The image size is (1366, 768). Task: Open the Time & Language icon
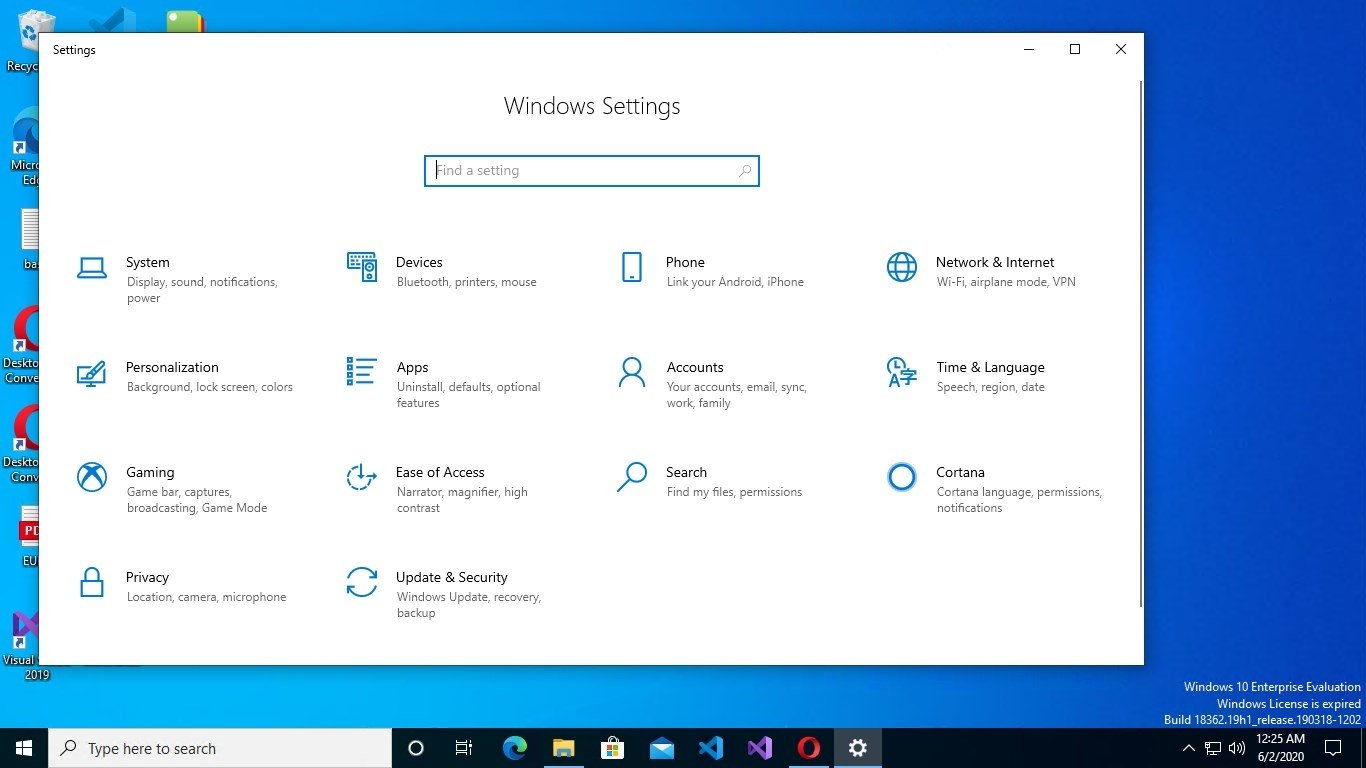click(902, 372)
